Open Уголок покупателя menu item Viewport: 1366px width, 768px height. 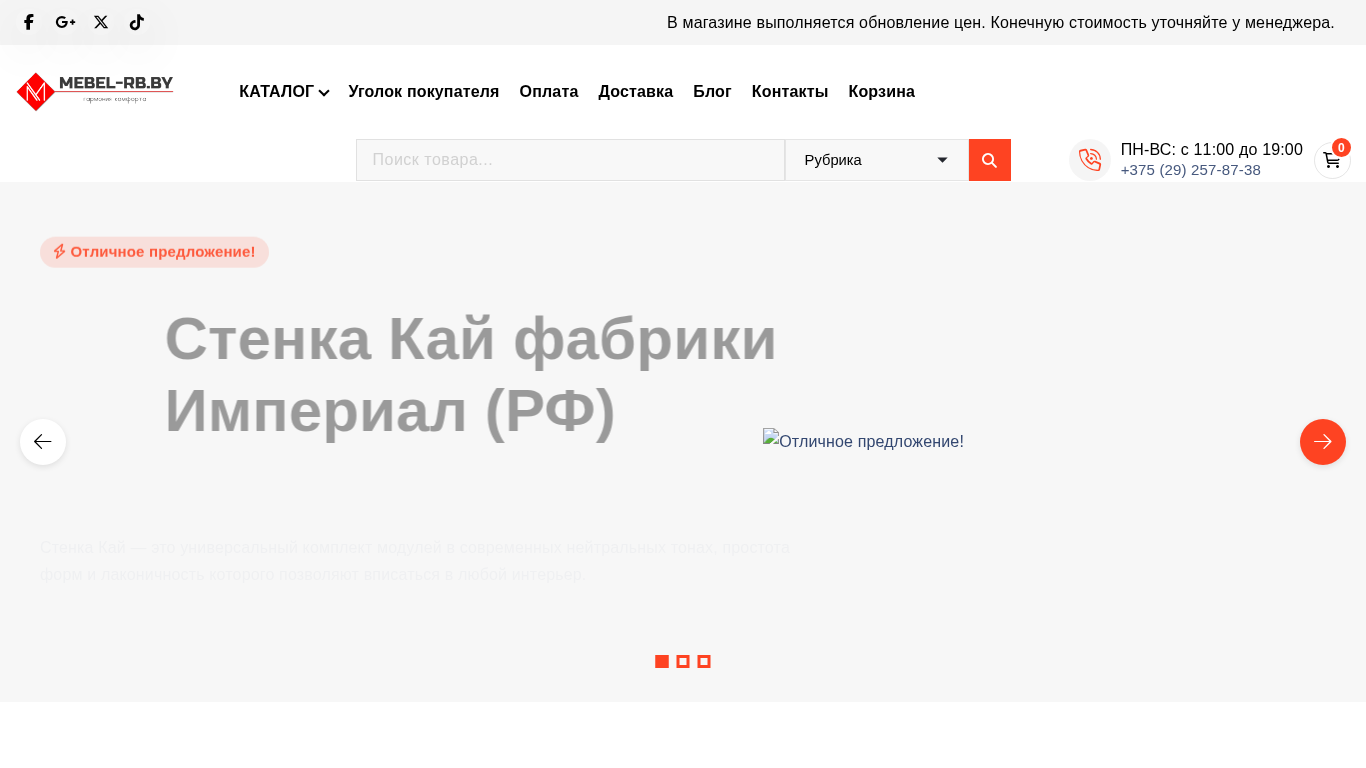click(x=424, y=92)
